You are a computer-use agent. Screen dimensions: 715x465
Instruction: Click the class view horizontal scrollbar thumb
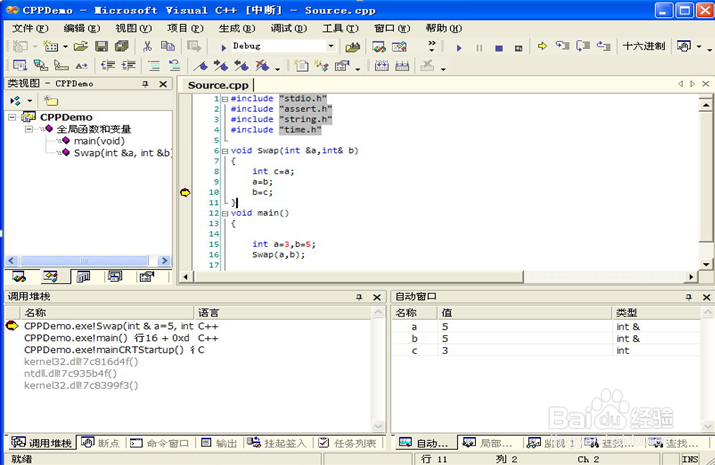click(84, 261)
